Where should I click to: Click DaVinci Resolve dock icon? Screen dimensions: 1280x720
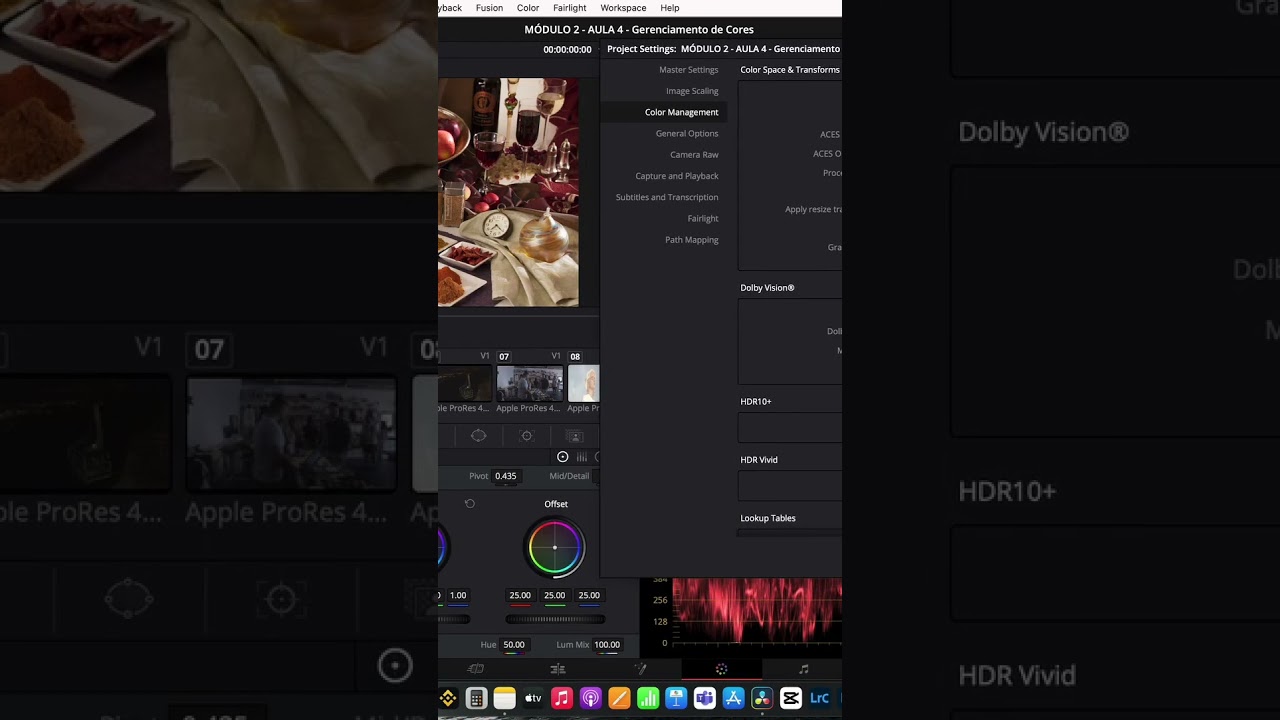pos(762,698)
